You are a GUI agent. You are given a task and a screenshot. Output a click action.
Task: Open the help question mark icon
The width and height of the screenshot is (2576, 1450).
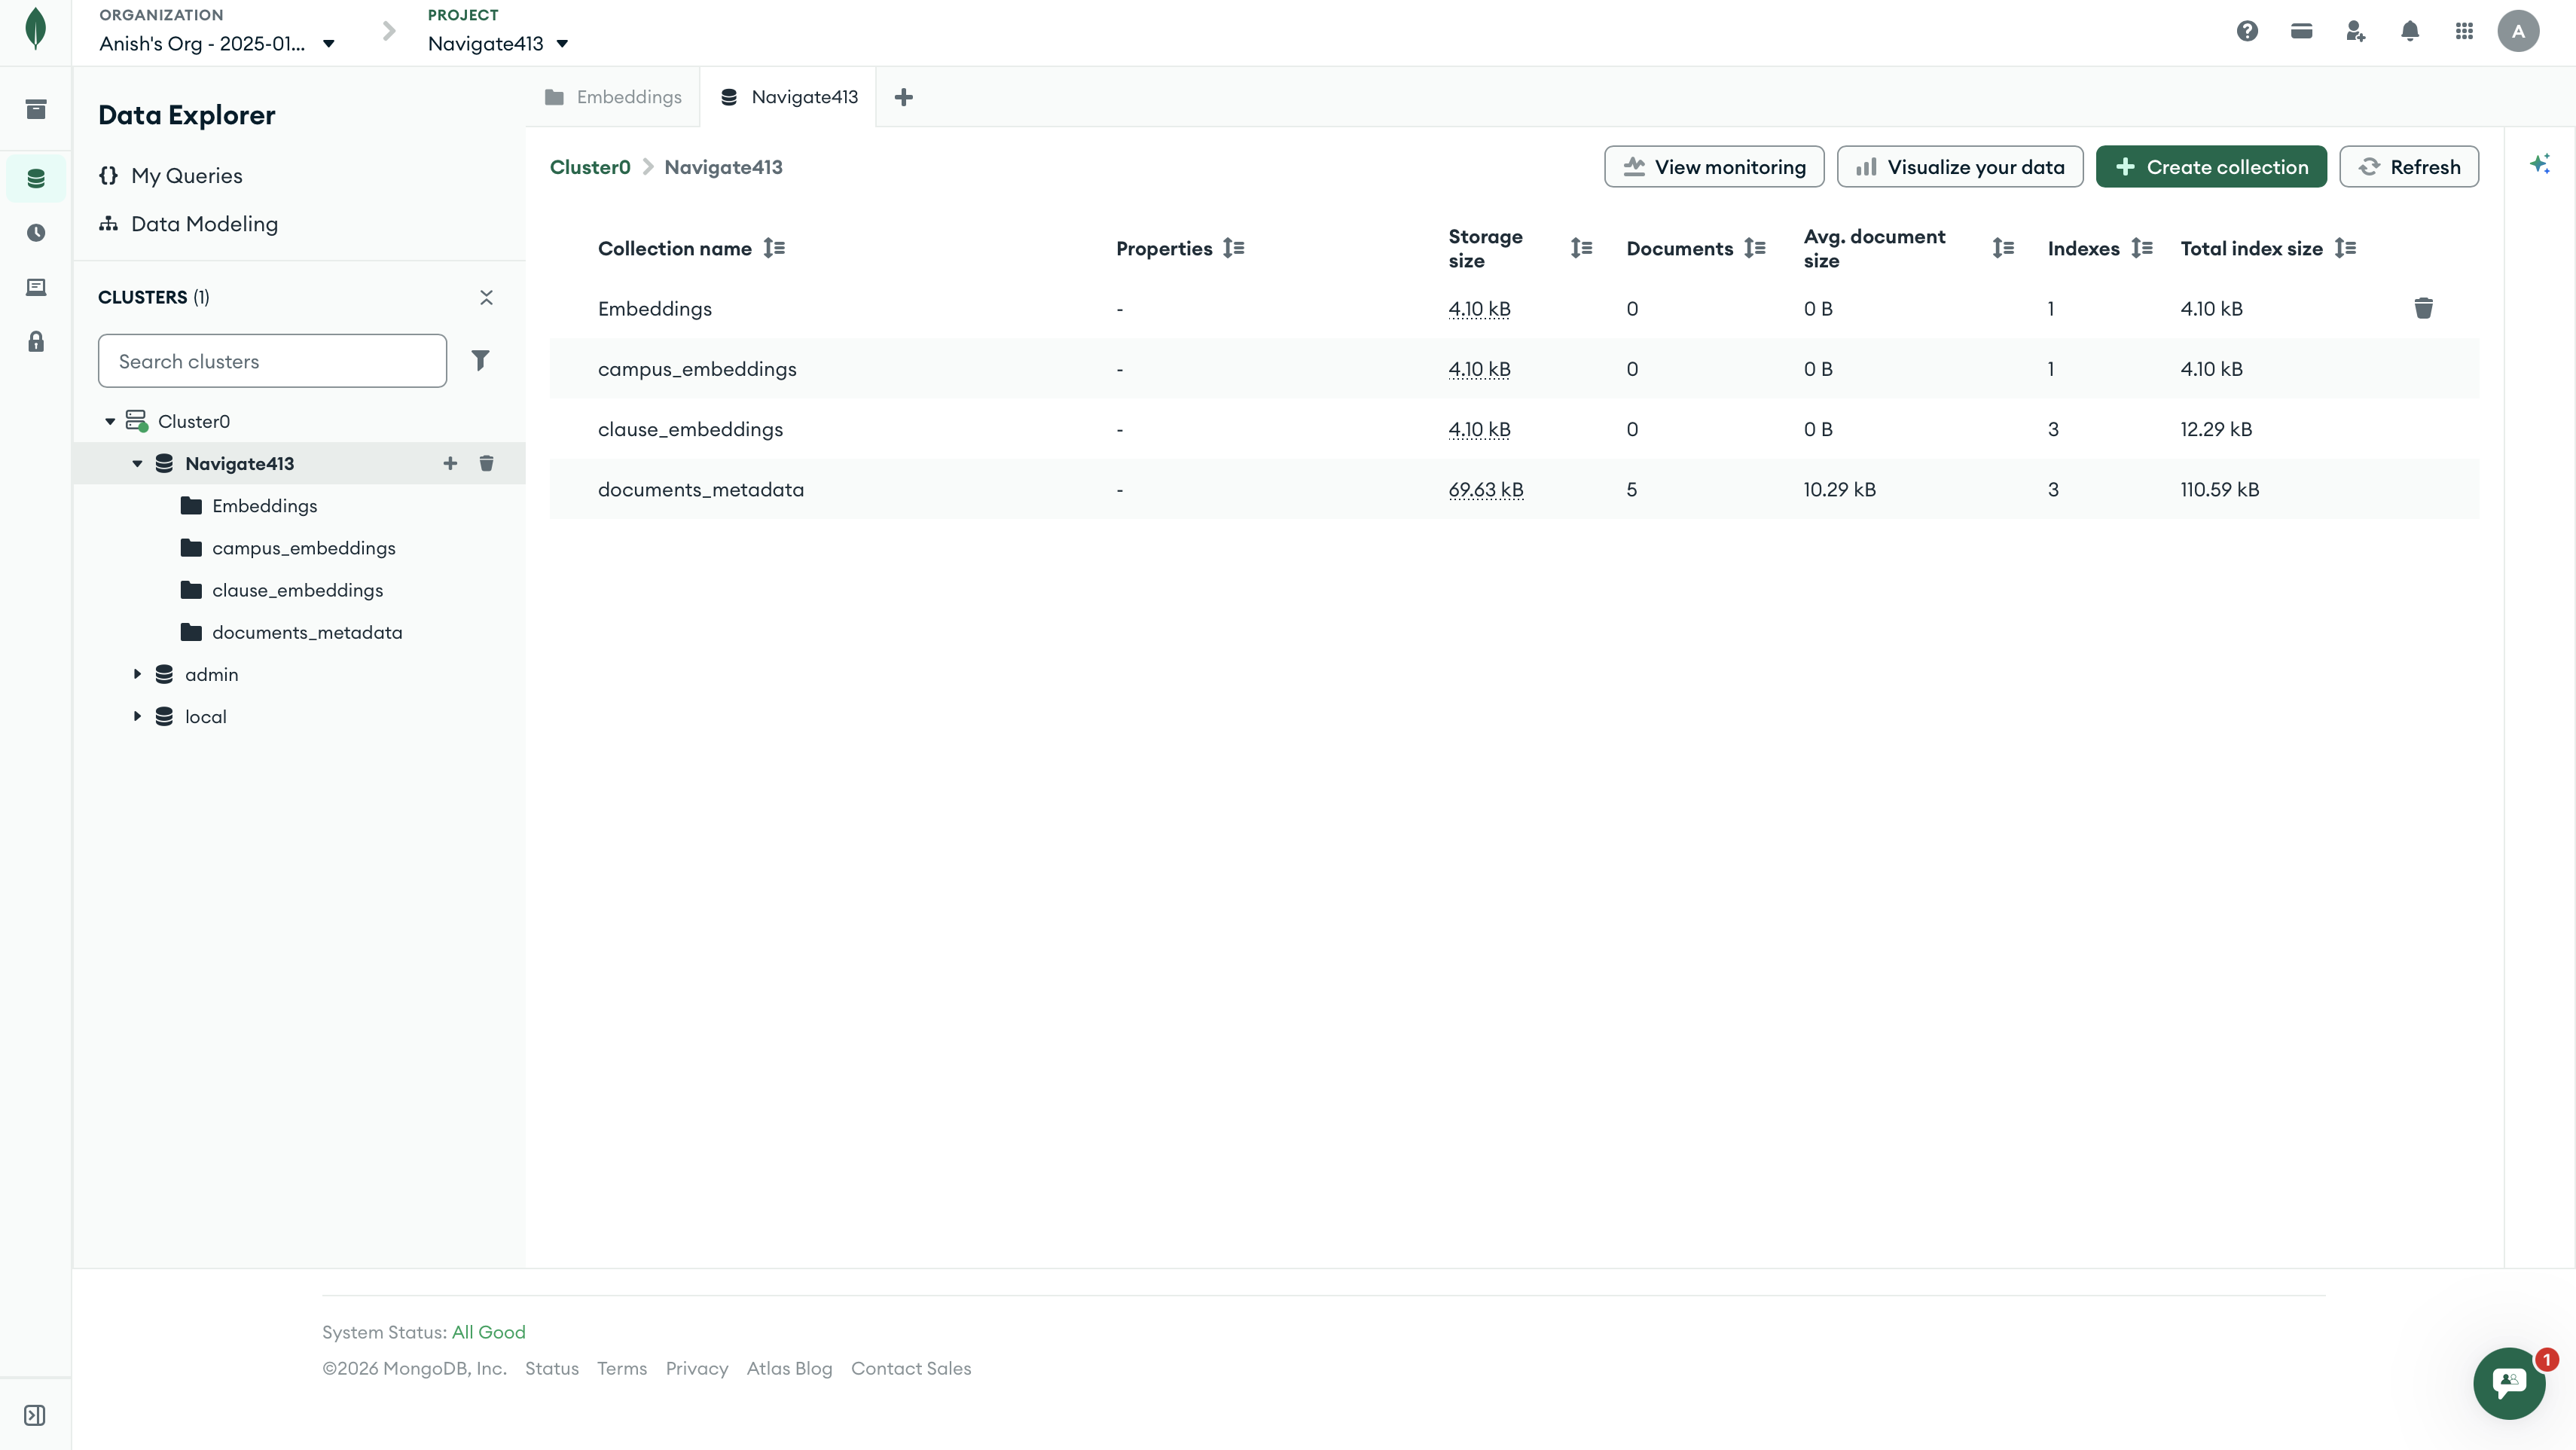coord(2247,31)
